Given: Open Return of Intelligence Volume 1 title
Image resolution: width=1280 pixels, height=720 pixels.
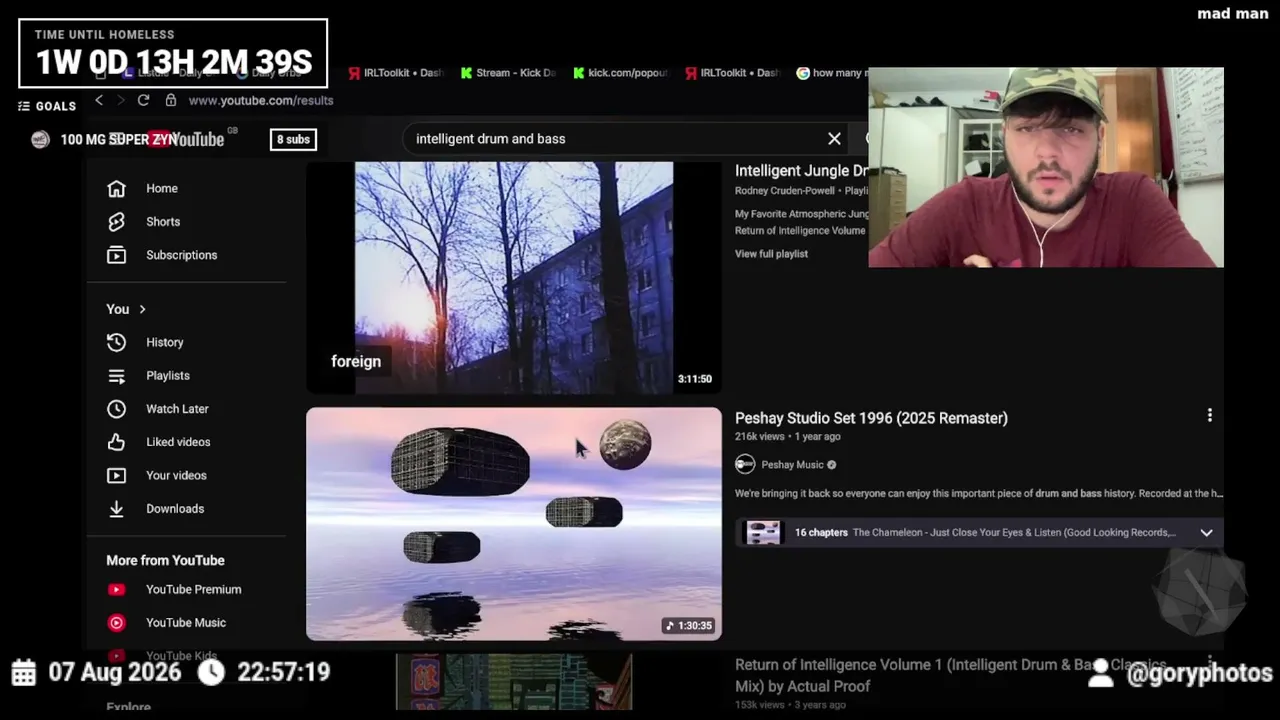Looking at the screenshot, I should click(x=950, y=676).
